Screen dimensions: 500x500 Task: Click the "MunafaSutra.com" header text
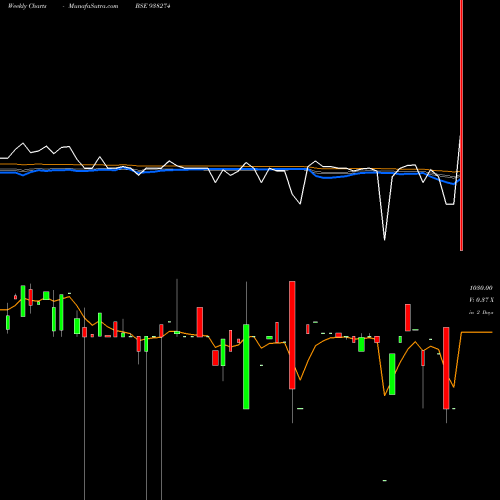point(93,6)
